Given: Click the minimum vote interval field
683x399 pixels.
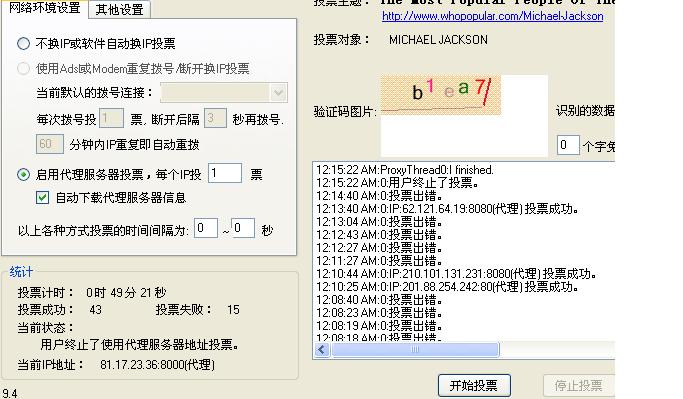Looking at the screenshot, I should (x=206, y=228).
